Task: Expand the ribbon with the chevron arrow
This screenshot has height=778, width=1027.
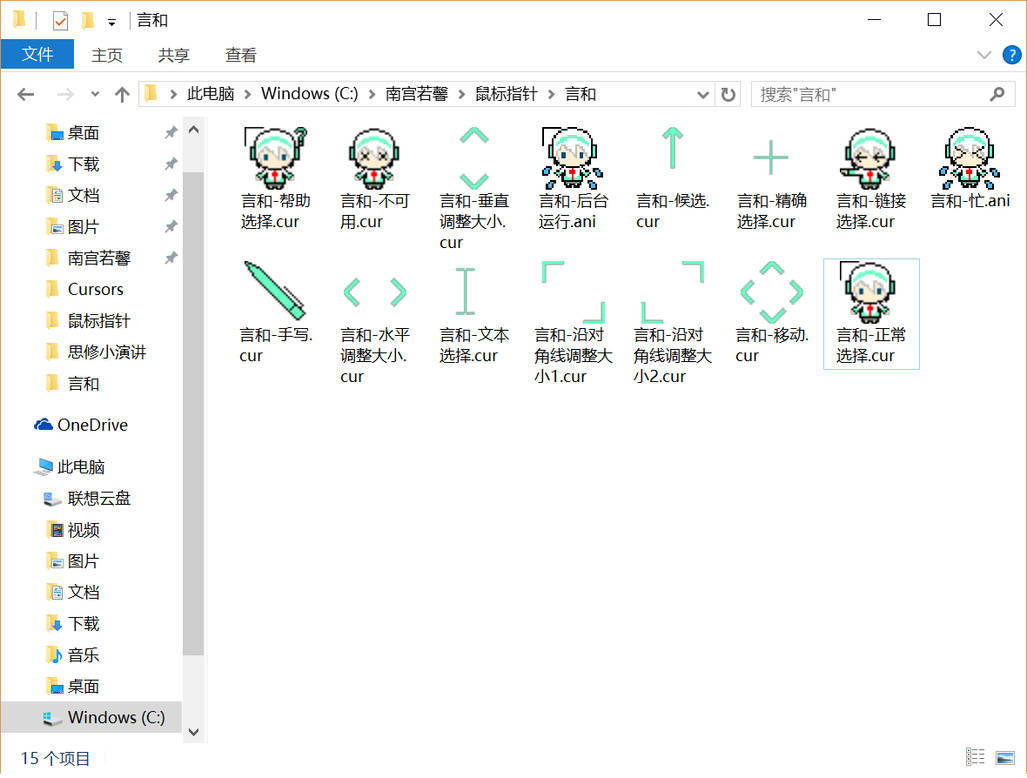Action: pos(984,55)
